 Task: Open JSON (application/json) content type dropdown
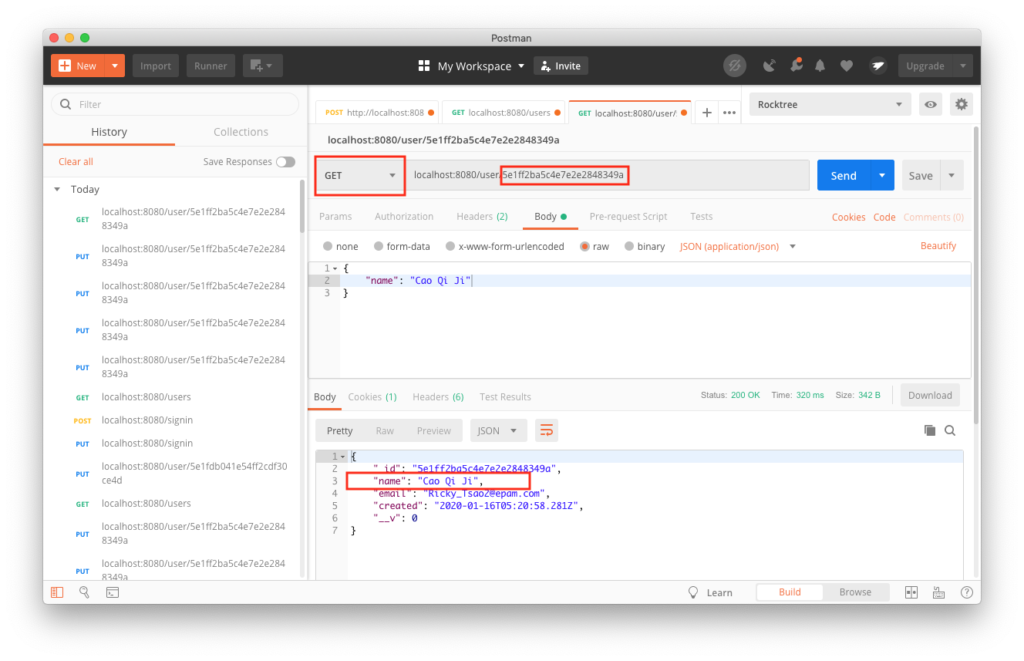coord(737,246)
